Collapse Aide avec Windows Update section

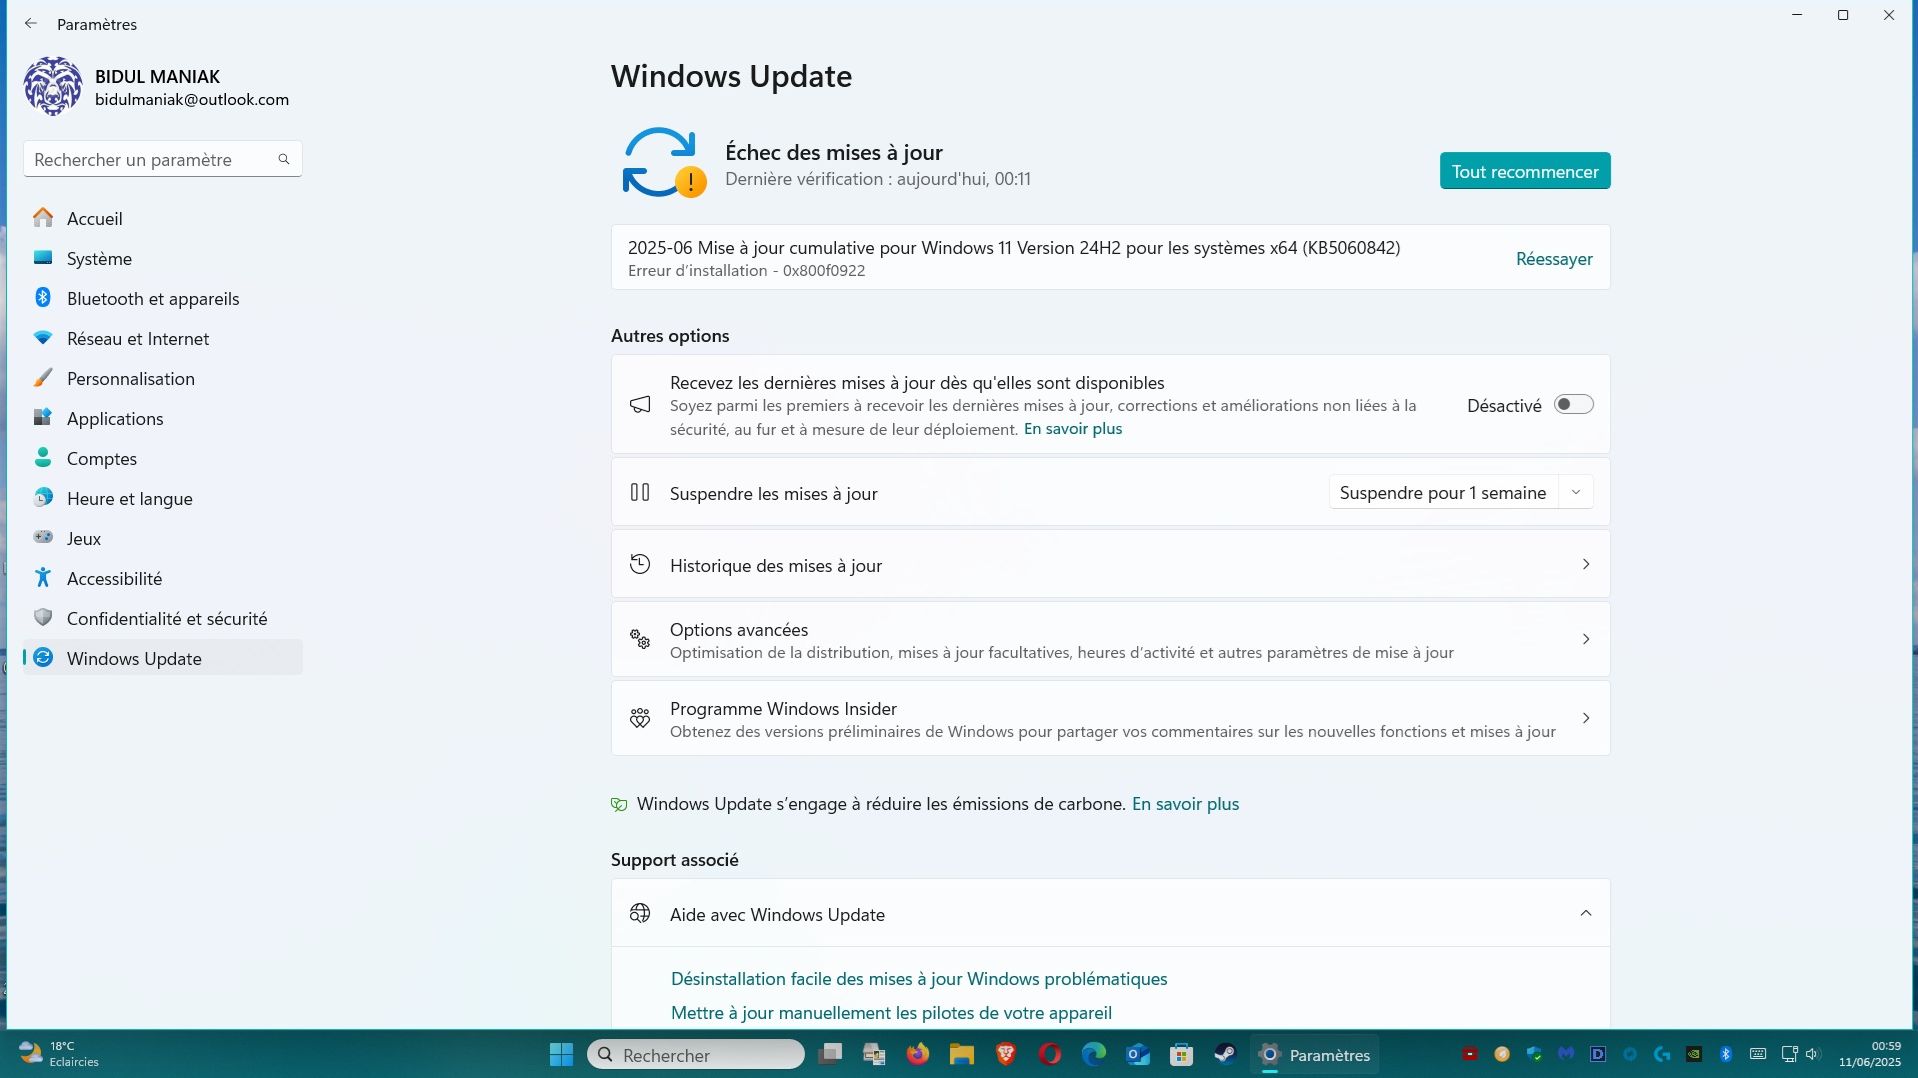(1110, 914)
